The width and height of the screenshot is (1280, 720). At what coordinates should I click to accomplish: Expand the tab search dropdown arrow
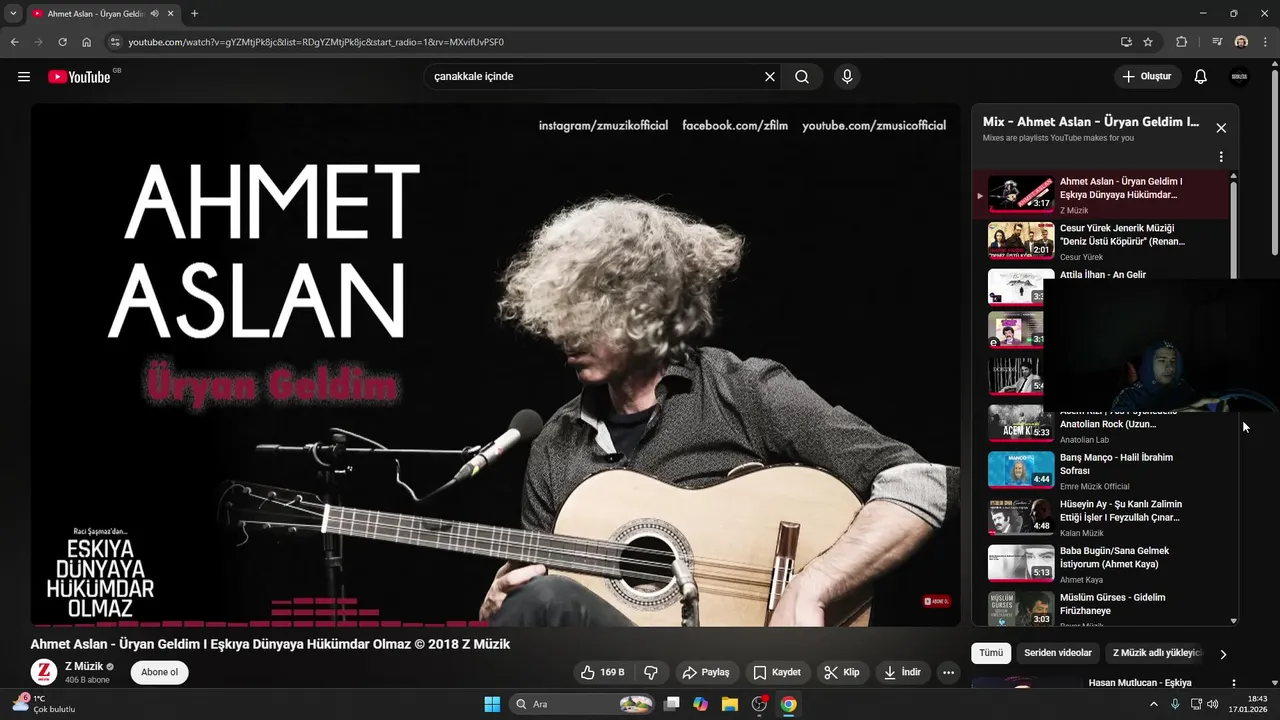click(x=13, y=14)
